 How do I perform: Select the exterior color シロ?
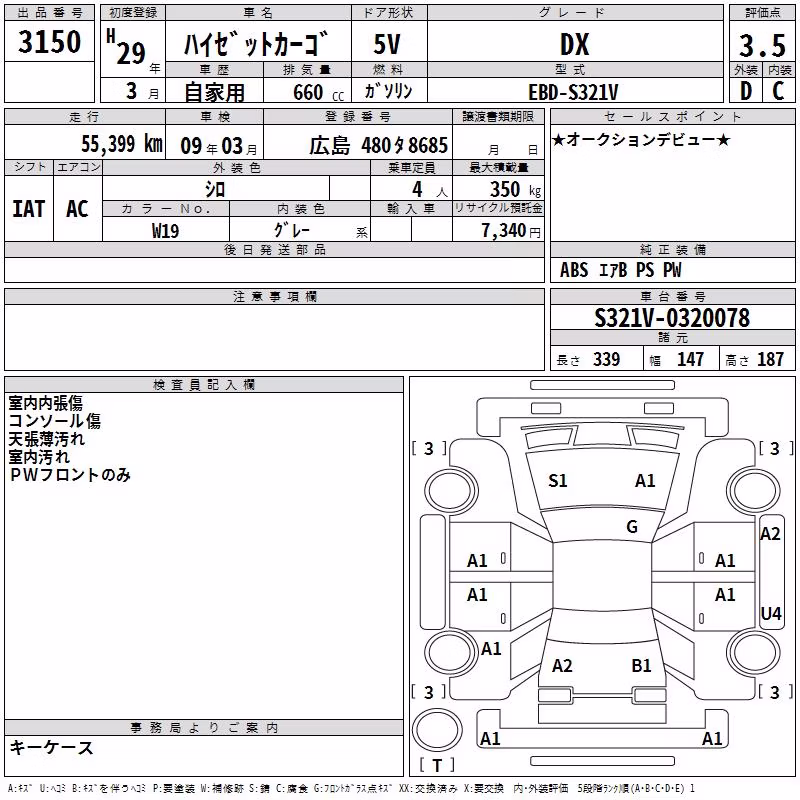(x=215, y=190)
